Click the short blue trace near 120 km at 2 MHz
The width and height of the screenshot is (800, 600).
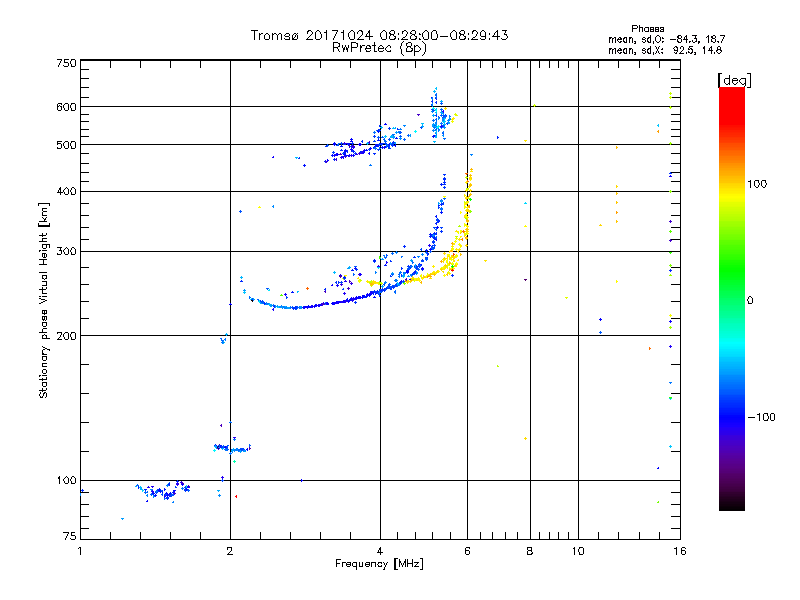232,448
